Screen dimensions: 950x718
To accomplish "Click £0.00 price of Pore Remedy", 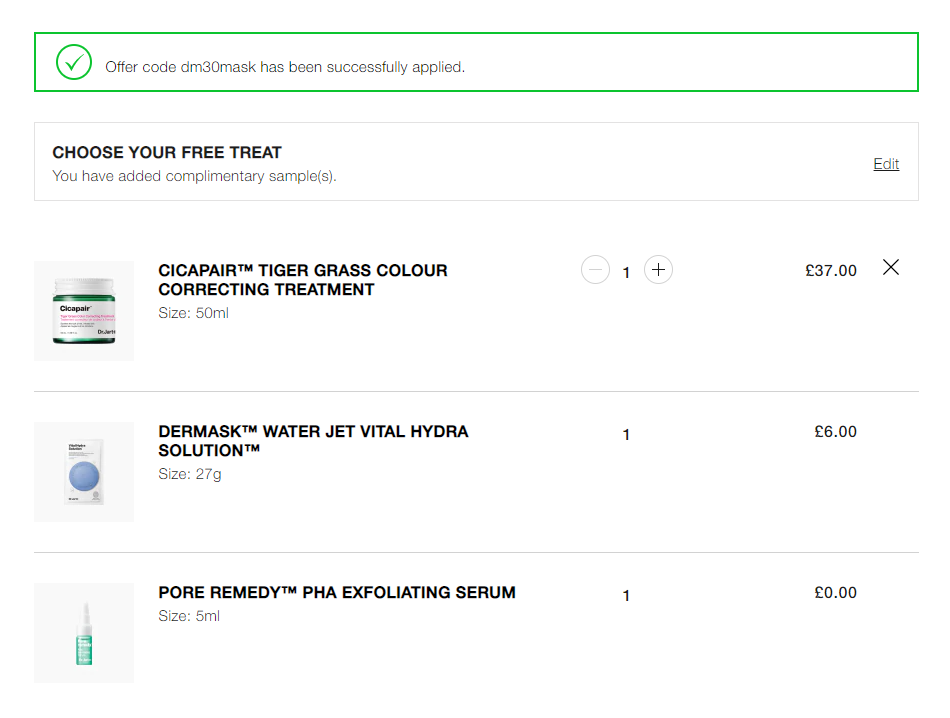I will [835, 593].
